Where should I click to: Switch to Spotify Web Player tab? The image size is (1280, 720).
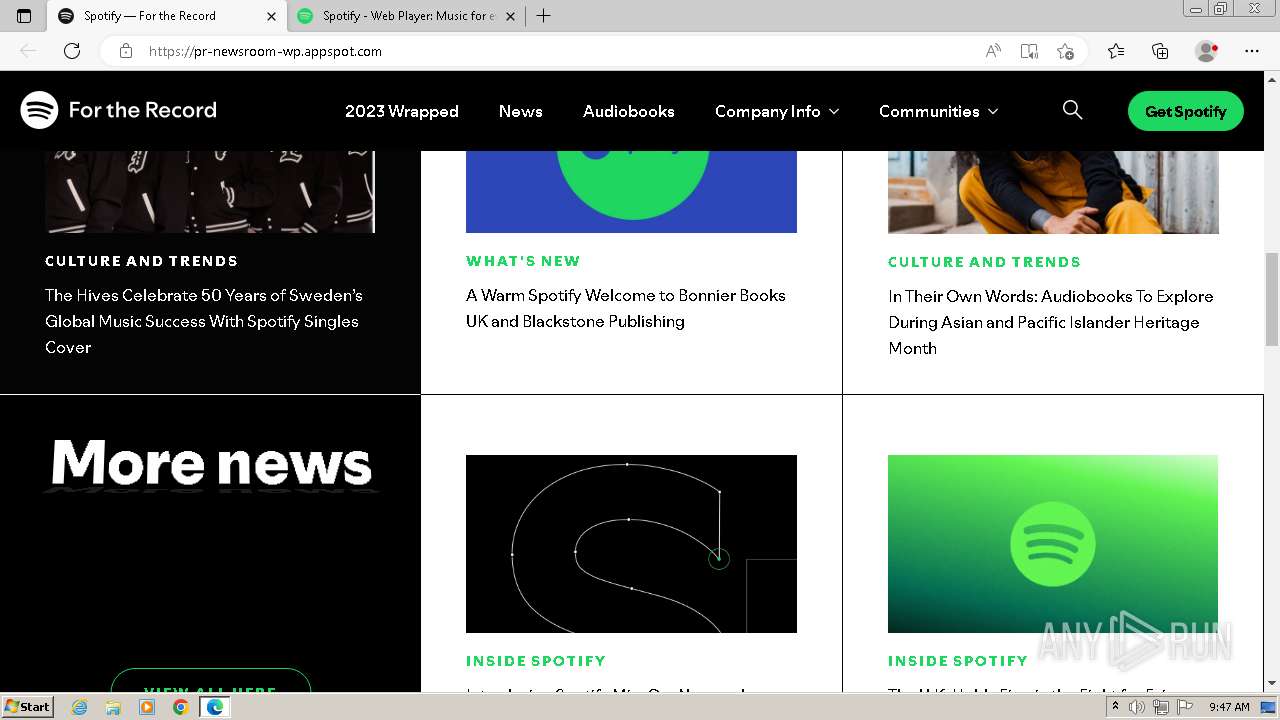click(x=407, y=16)
